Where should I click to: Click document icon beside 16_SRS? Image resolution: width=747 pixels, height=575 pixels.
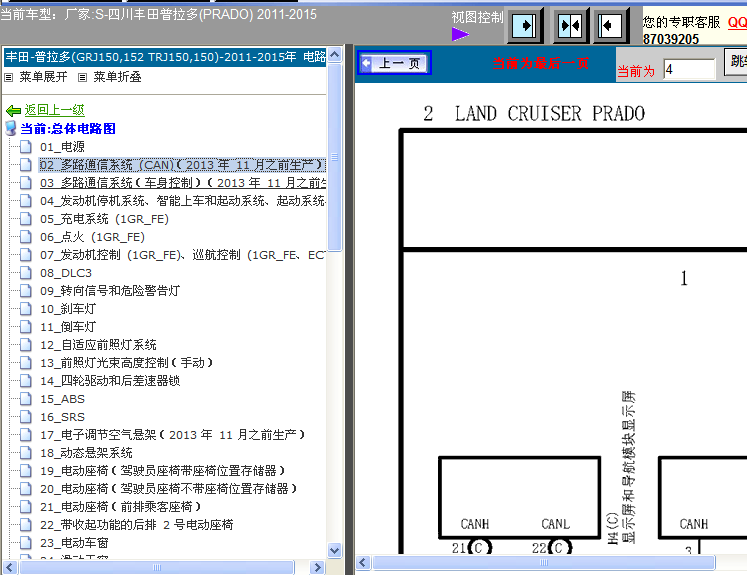click(26, 417)
